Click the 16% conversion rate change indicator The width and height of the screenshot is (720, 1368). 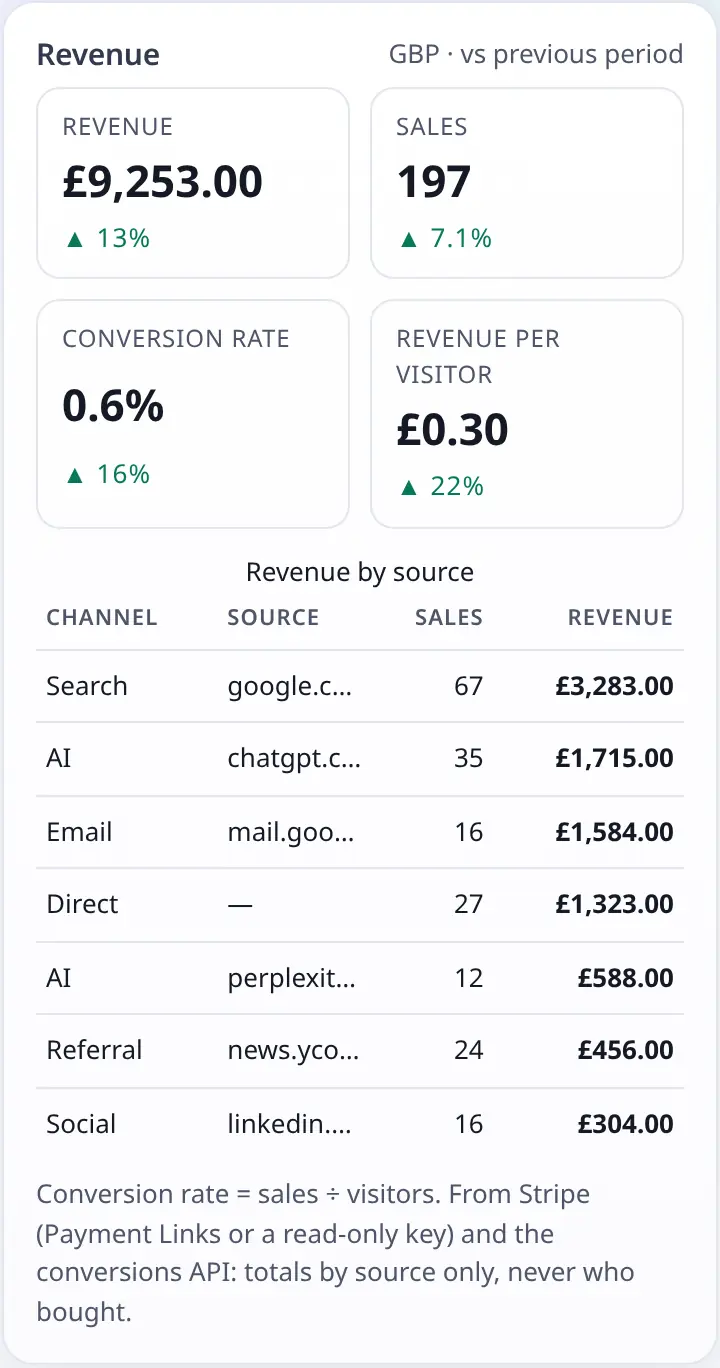pyautogui.click(x=106, y=474)
